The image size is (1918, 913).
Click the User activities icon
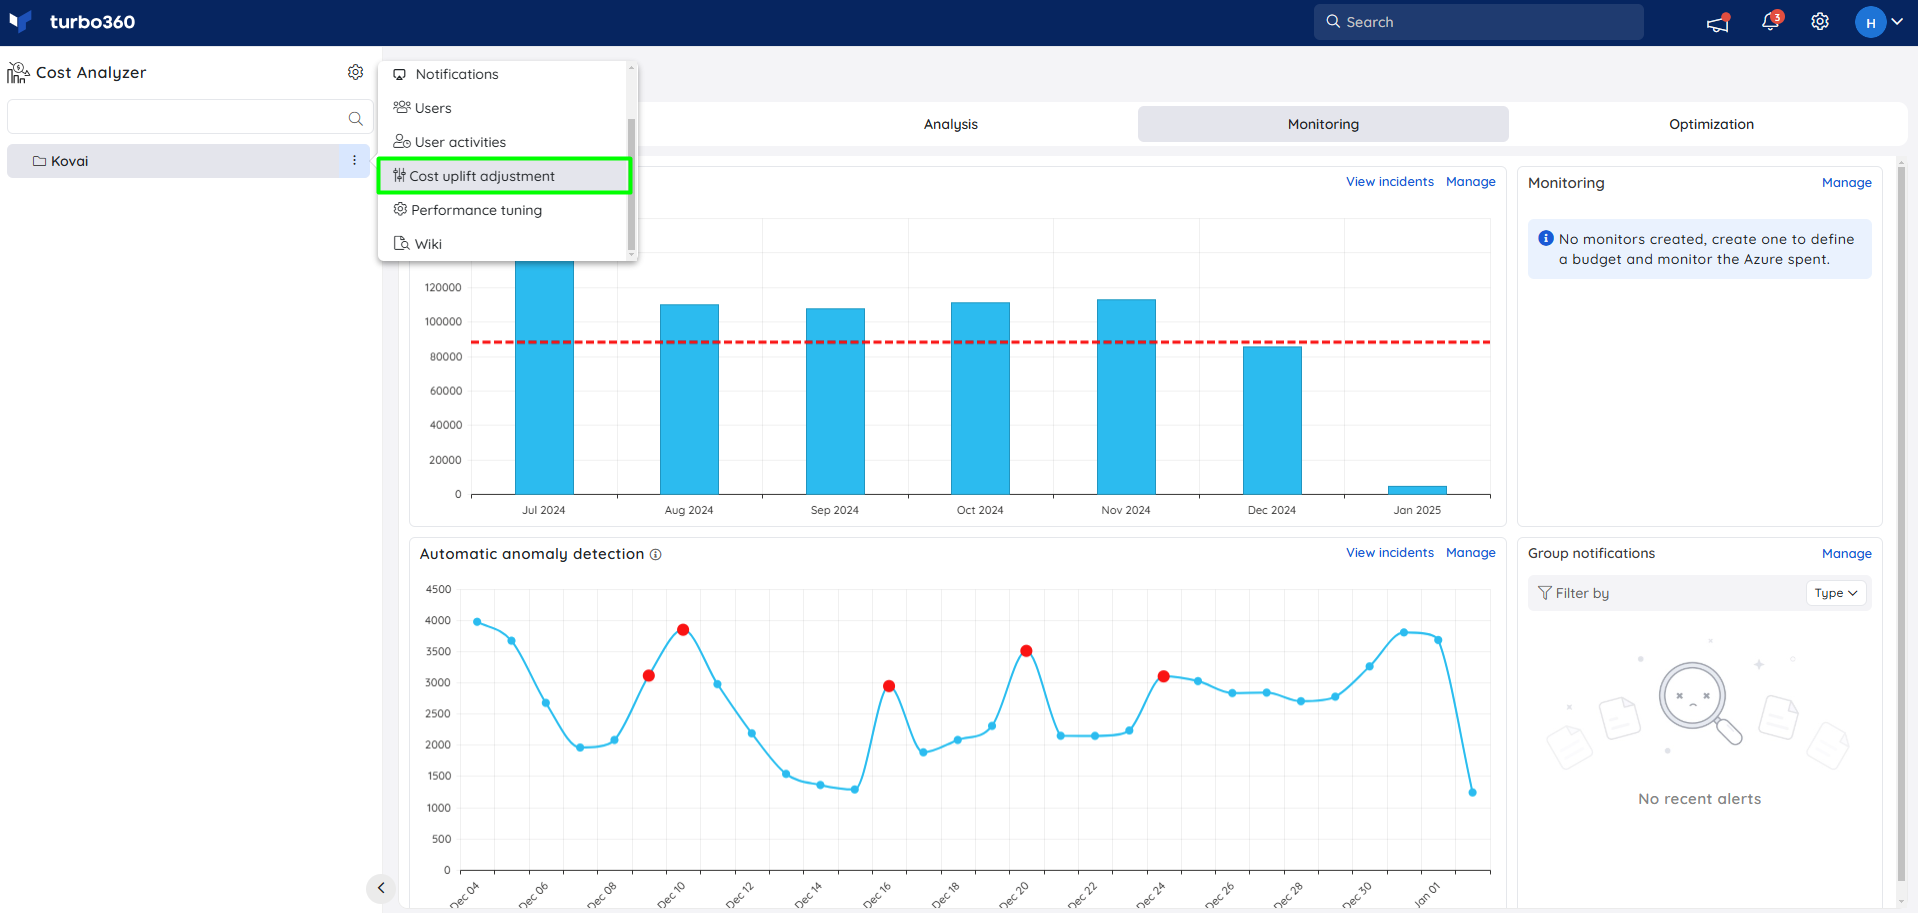(x=402, y=141)
